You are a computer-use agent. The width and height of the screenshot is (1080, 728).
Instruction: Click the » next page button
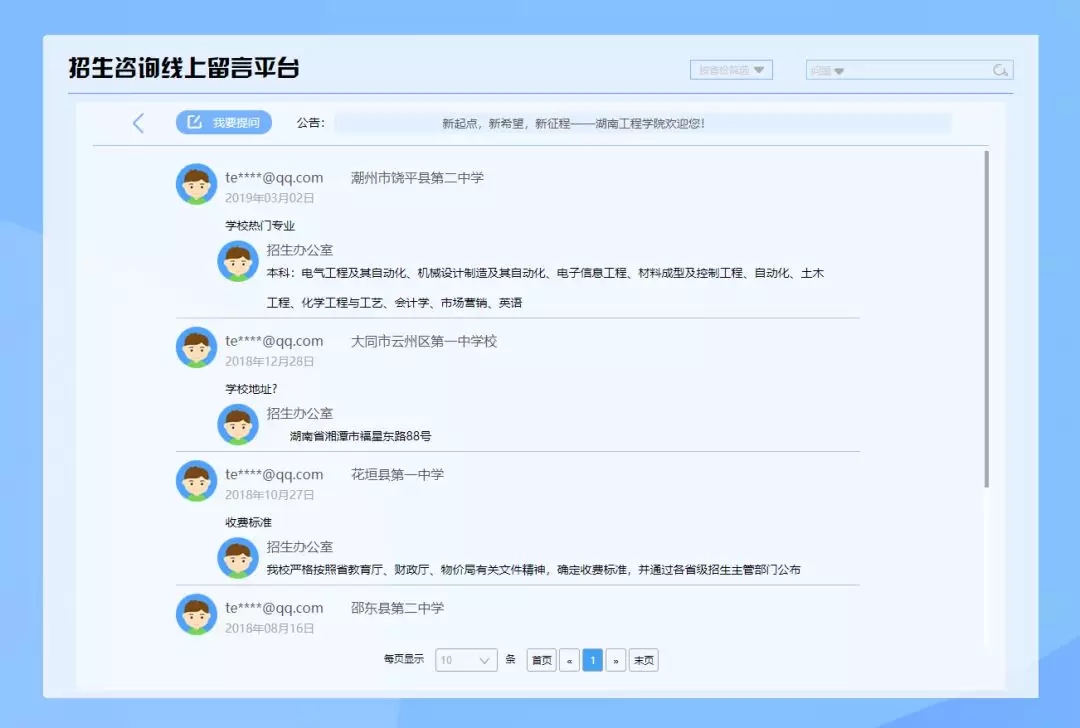pos(616,660)
